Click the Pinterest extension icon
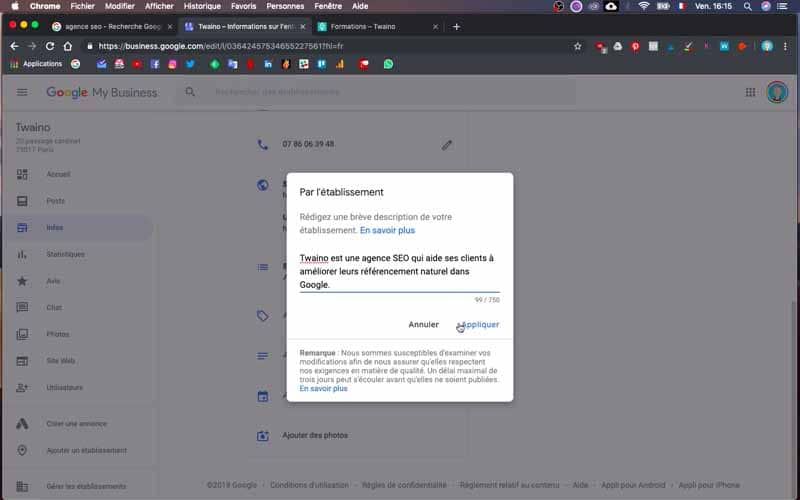Image resolution: width=800 pixels, height=500 pixels. [635, 46]
